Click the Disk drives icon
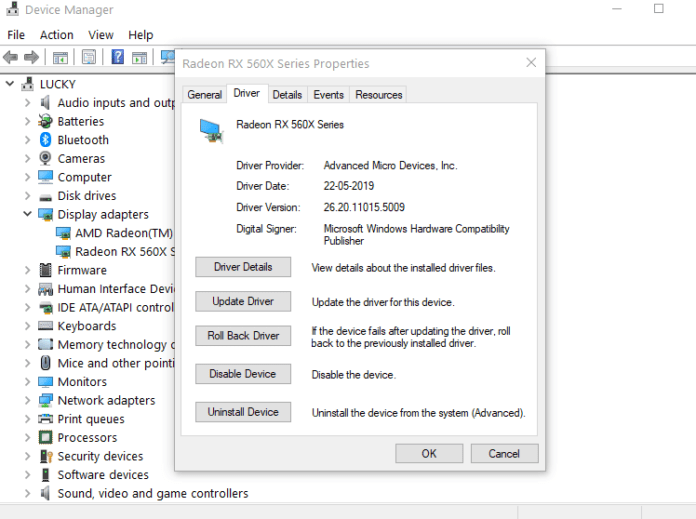 click(x=45, y=197)
